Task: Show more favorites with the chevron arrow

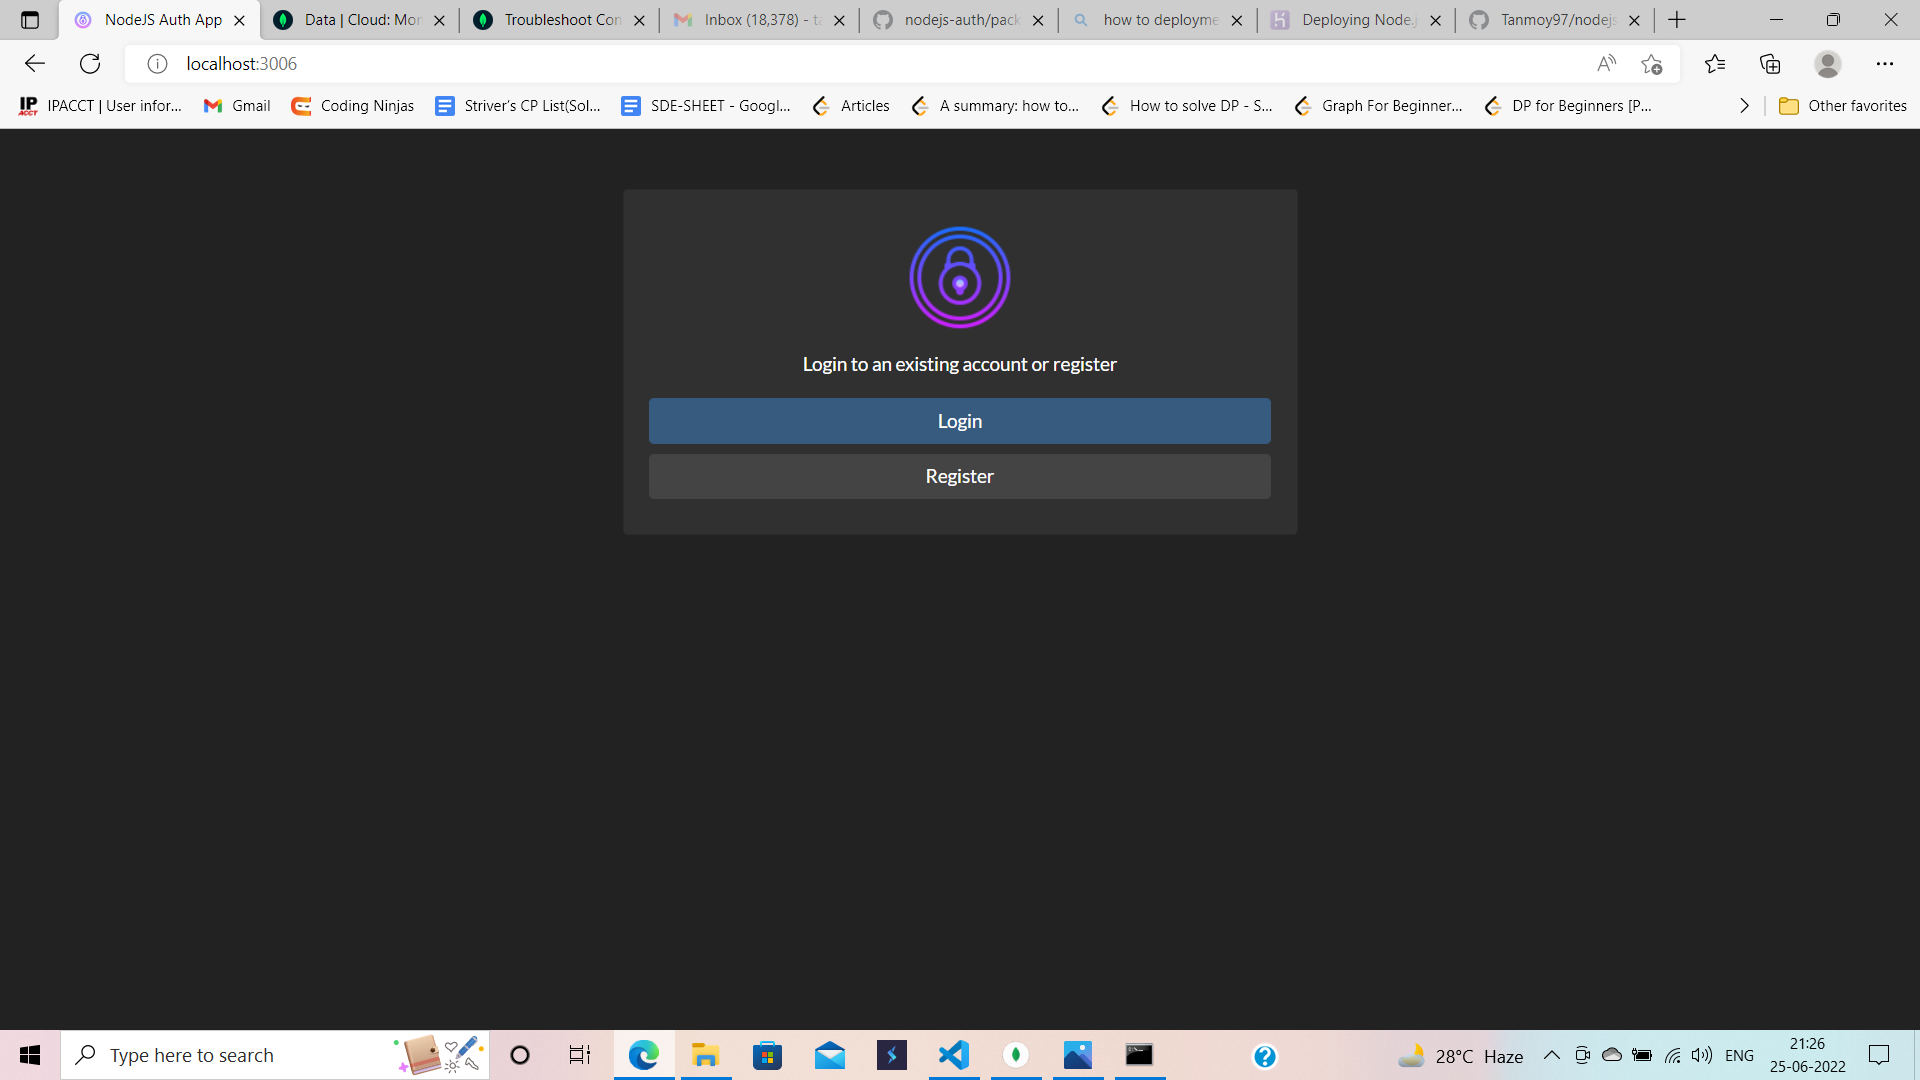Action: click(1745, 105)
